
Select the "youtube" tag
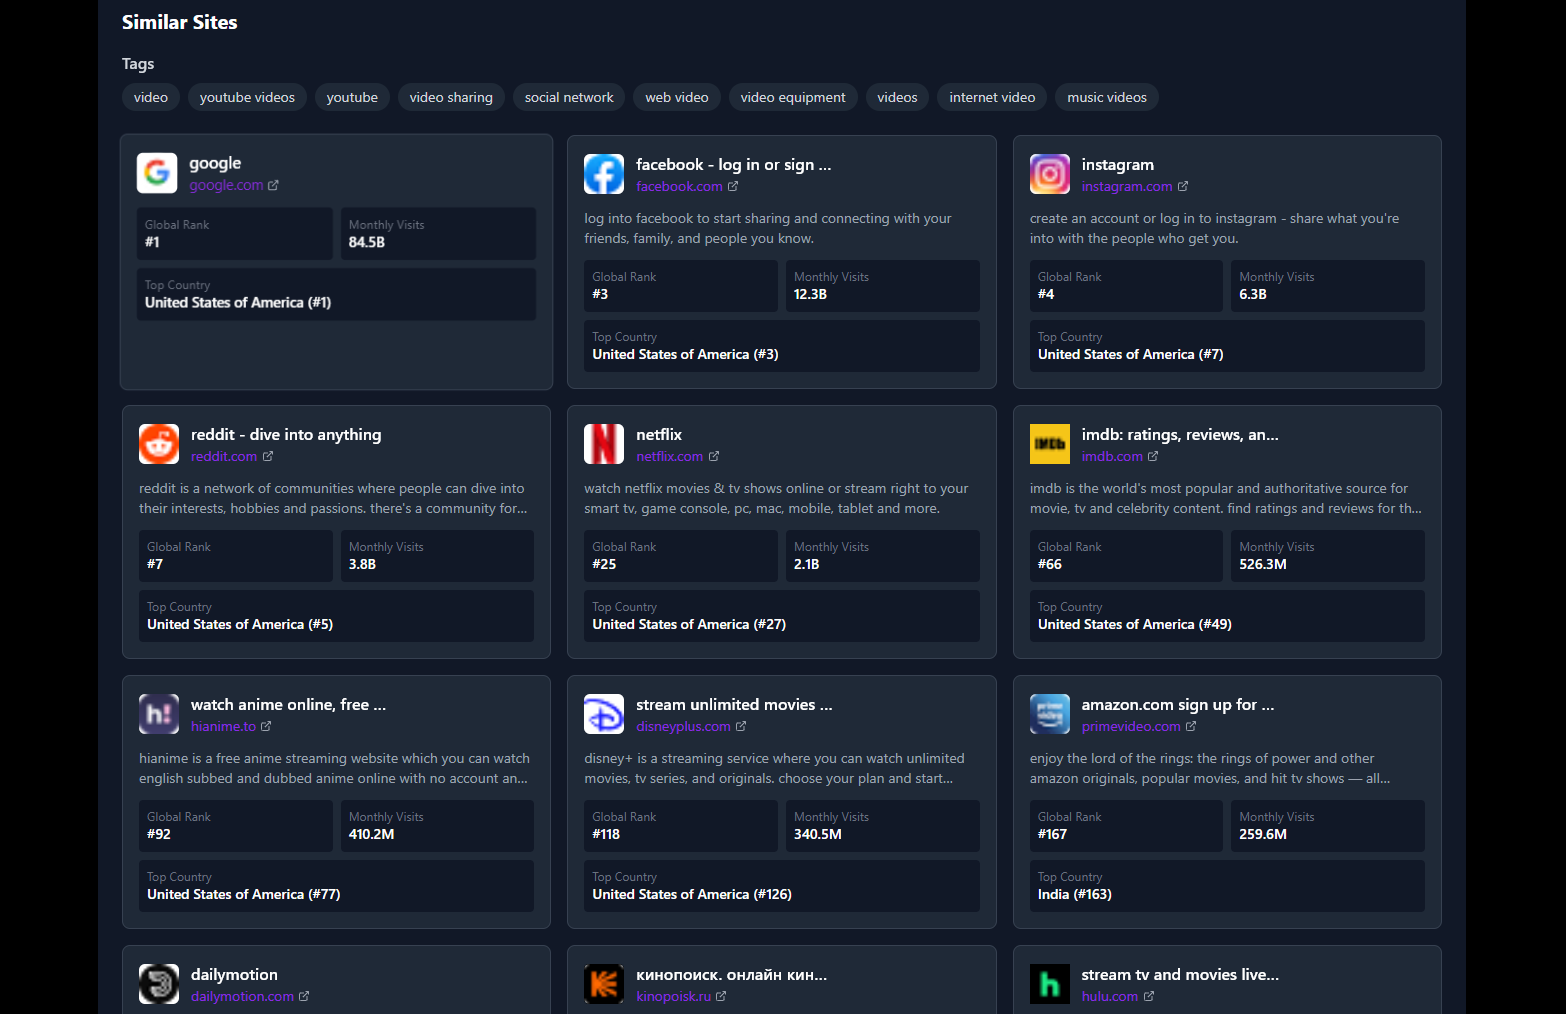tap(352, 97)
